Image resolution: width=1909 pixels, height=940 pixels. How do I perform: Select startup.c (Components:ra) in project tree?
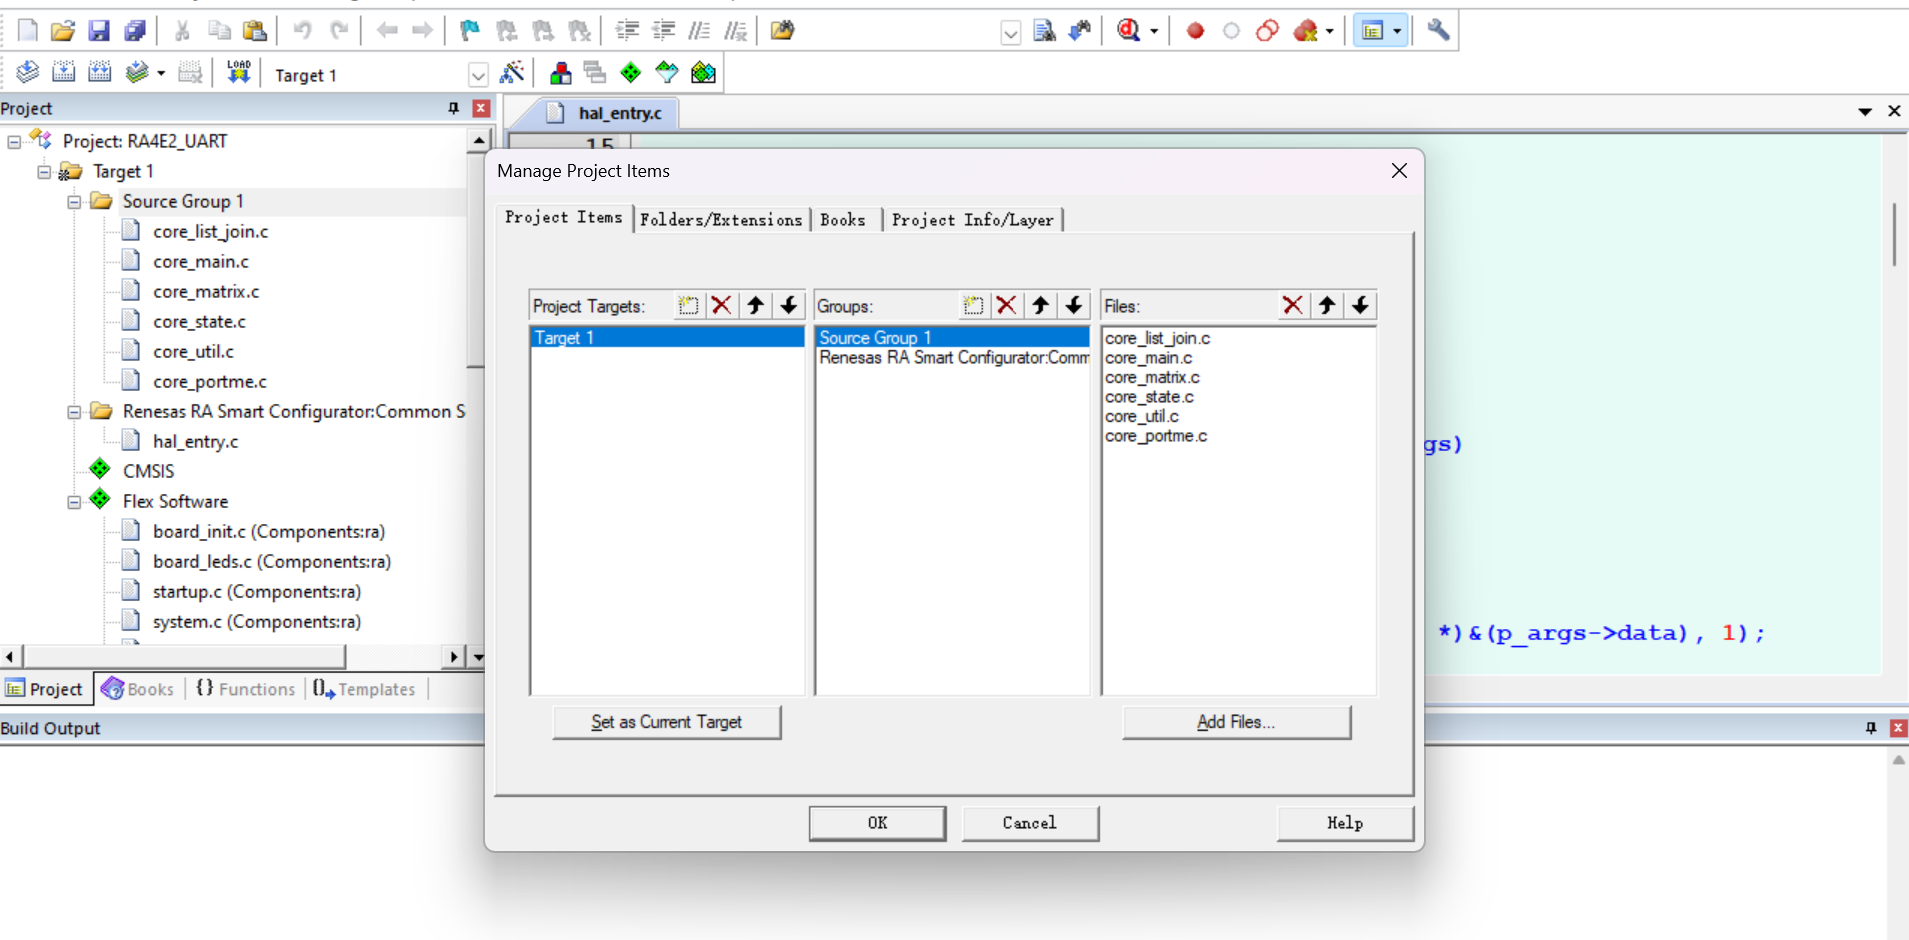click(256, 592)
